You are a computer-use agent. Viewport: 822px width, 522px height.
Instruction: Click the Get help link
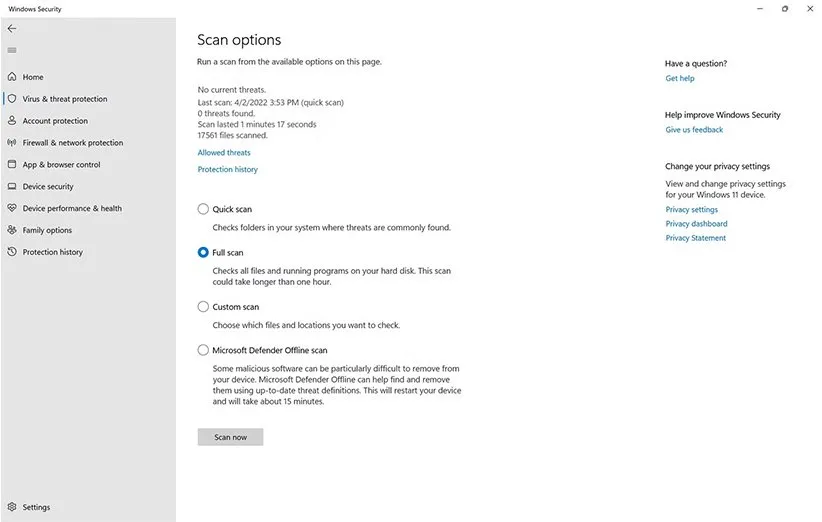tap(680, 78)
